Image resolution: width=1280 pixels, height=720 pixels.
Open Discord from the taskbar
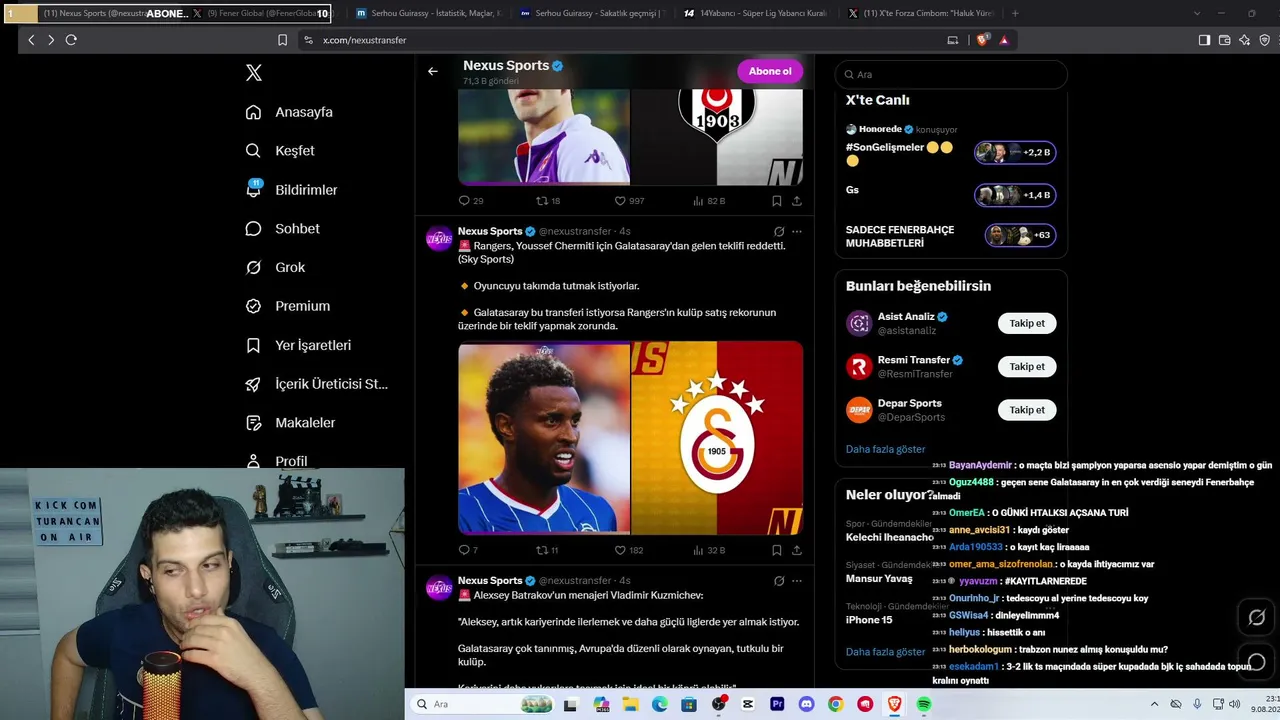tap(806, 704)
